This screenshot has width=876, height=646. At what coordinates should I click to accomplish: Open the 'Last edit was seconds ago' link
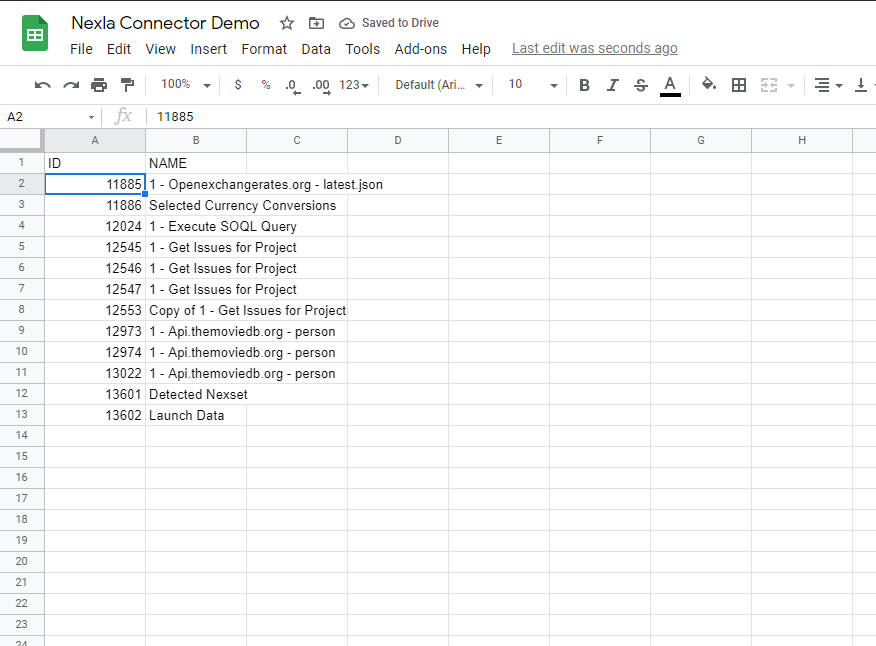(x=594, y=49)
